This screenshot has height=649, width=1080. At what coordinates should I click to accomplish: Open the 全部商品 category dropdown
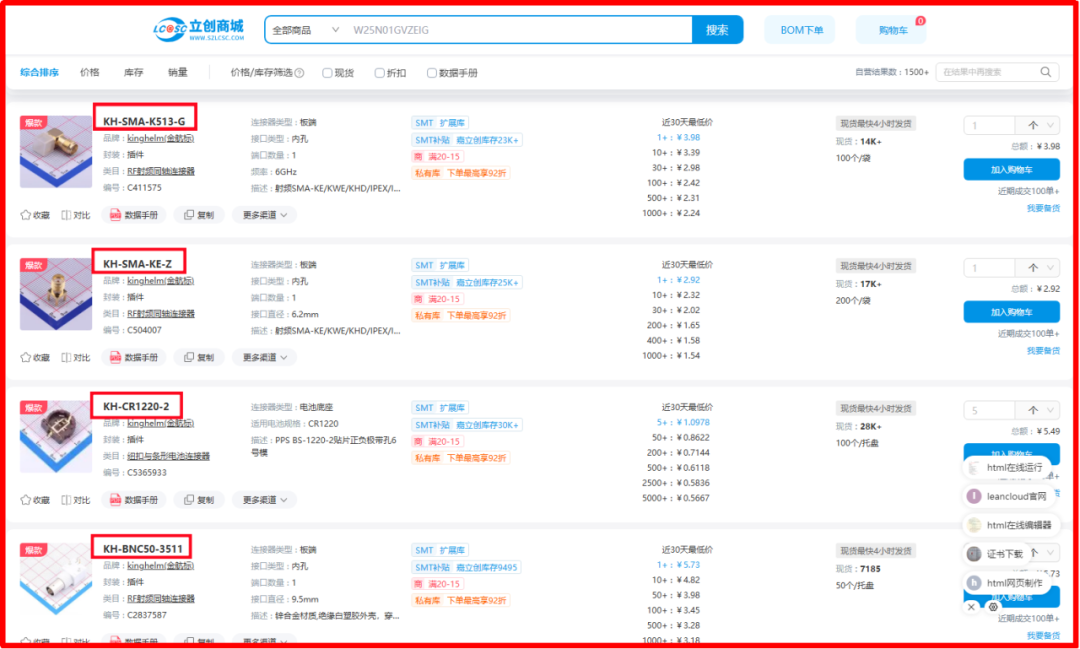coord(306,30)
